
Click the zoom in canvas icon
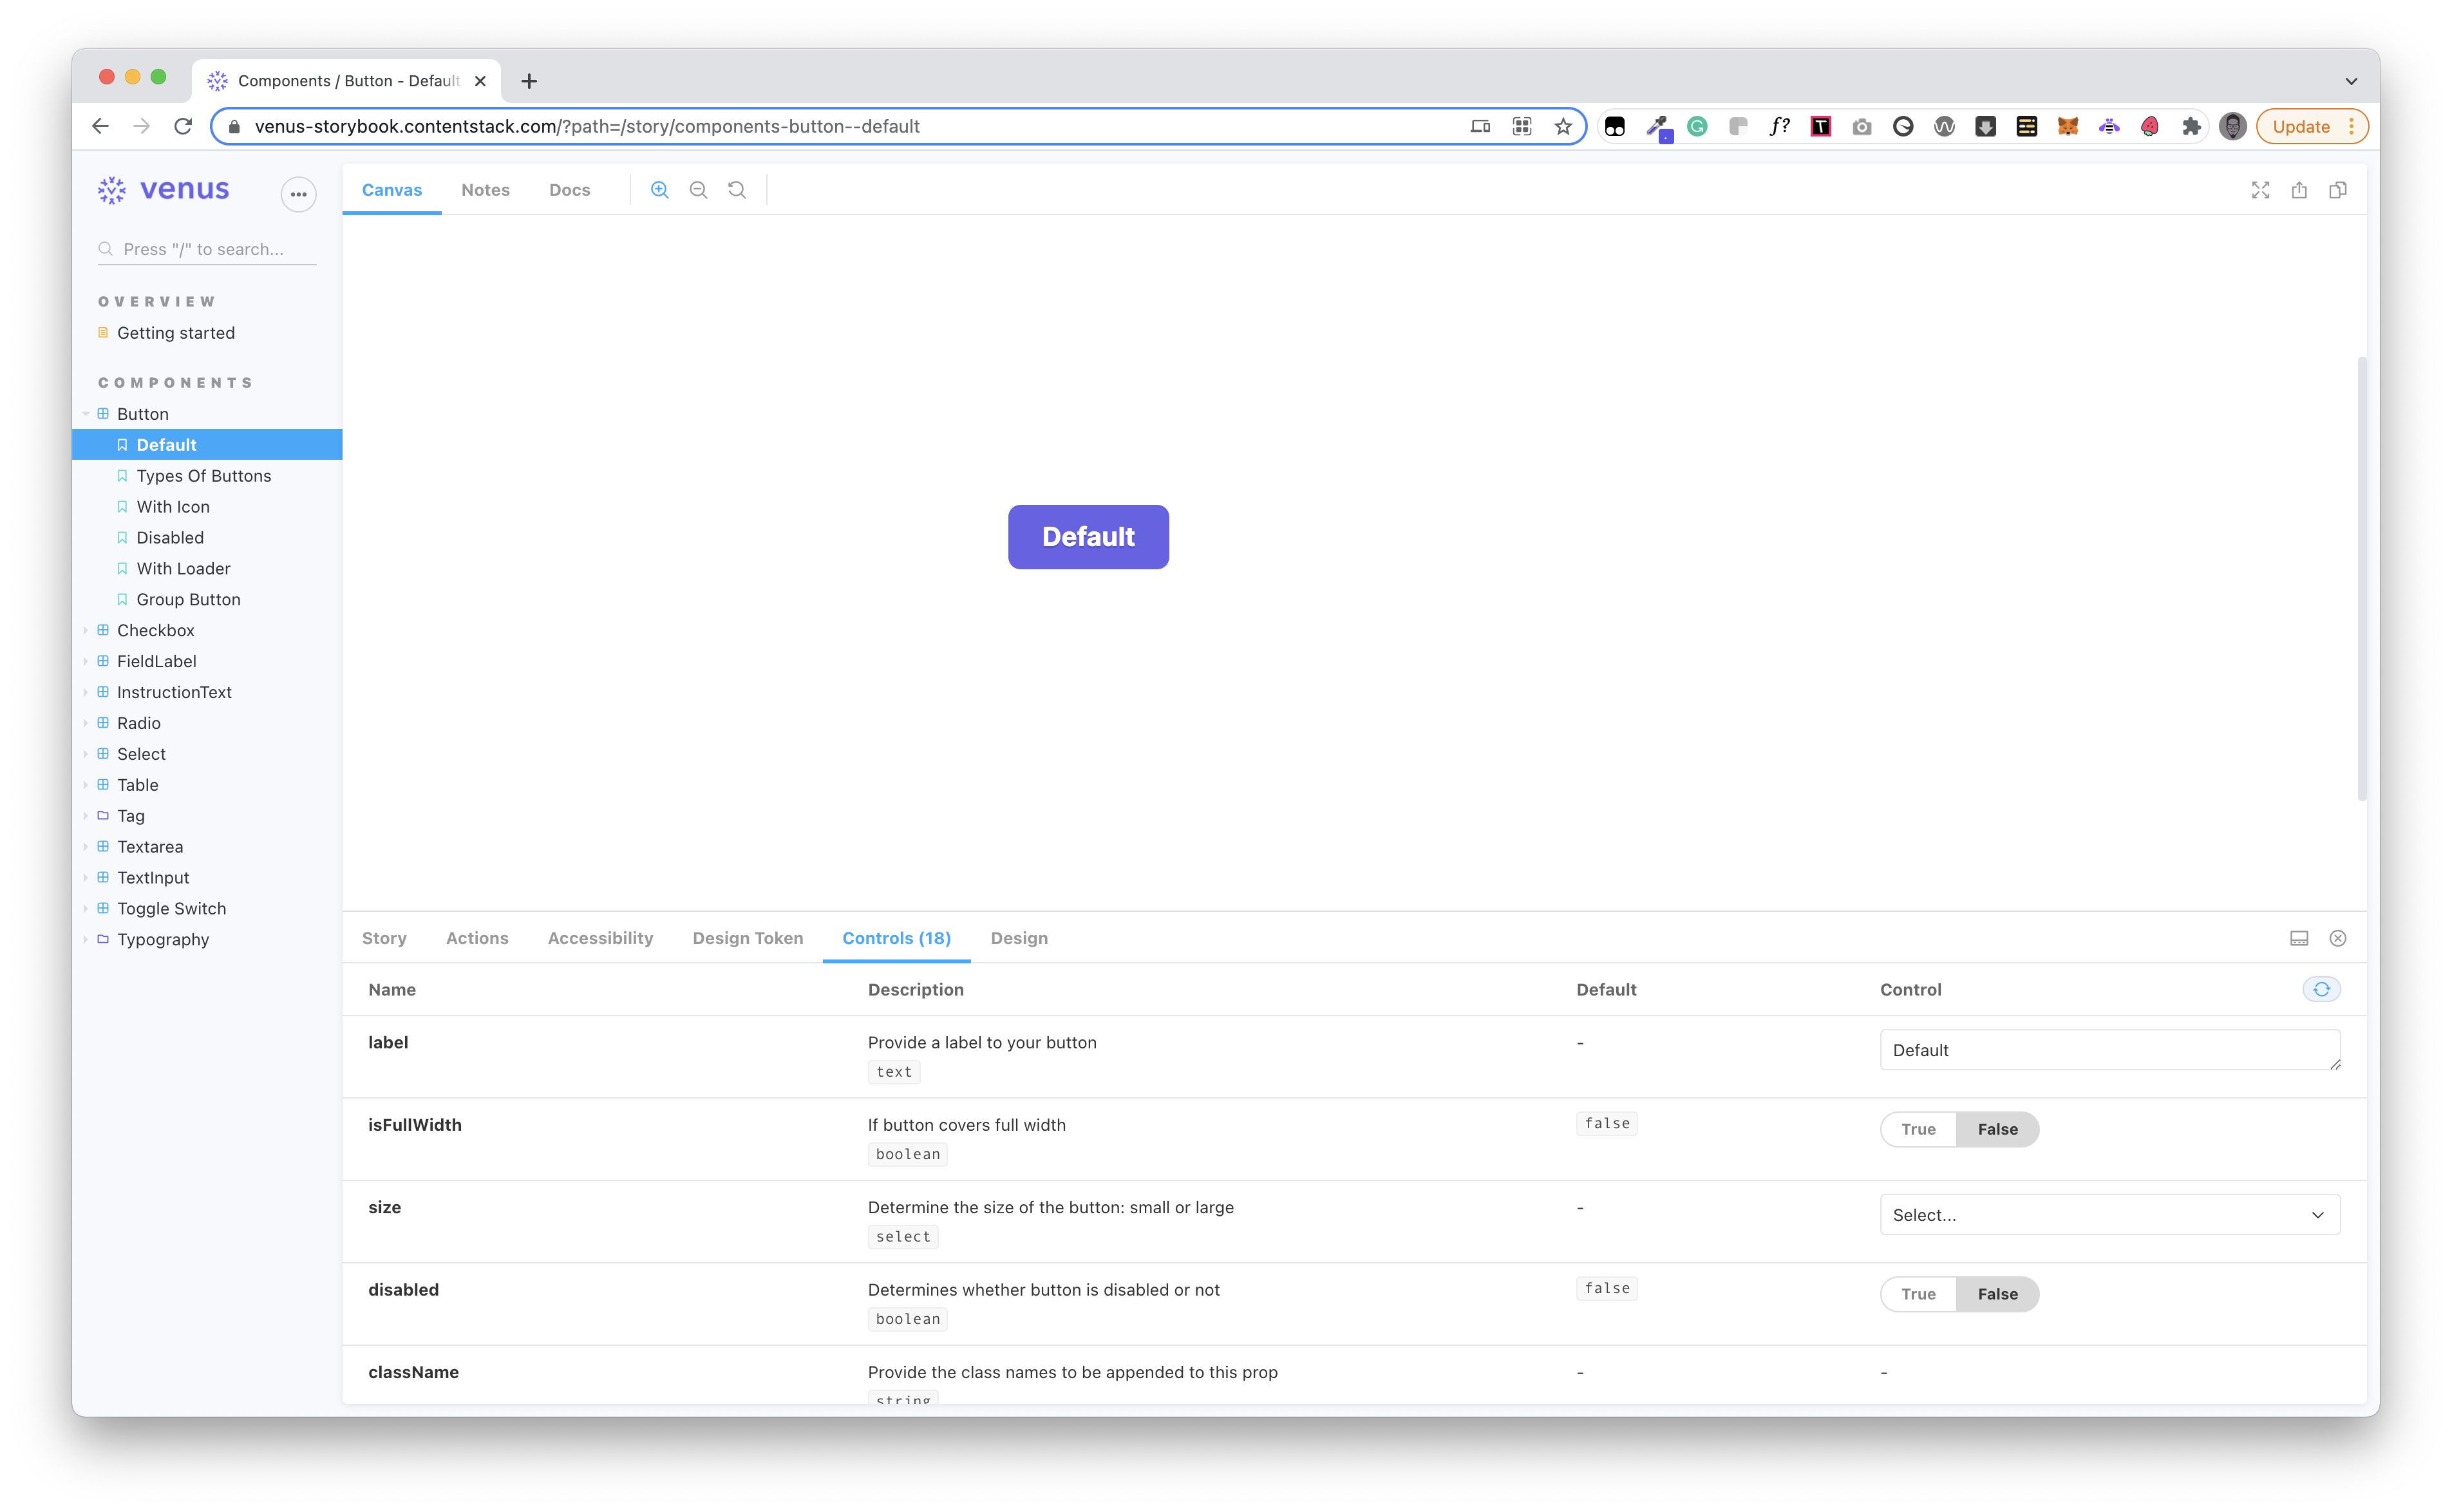[660, 190]
